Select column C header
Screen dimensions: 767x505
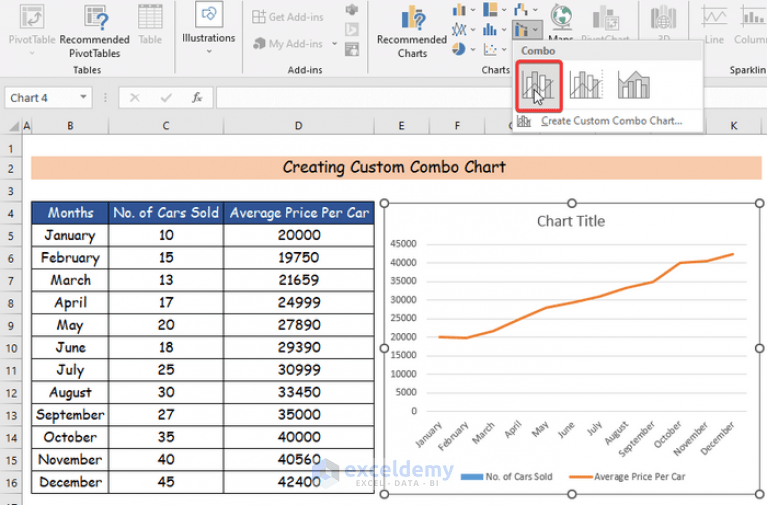(x=166, y=126)
